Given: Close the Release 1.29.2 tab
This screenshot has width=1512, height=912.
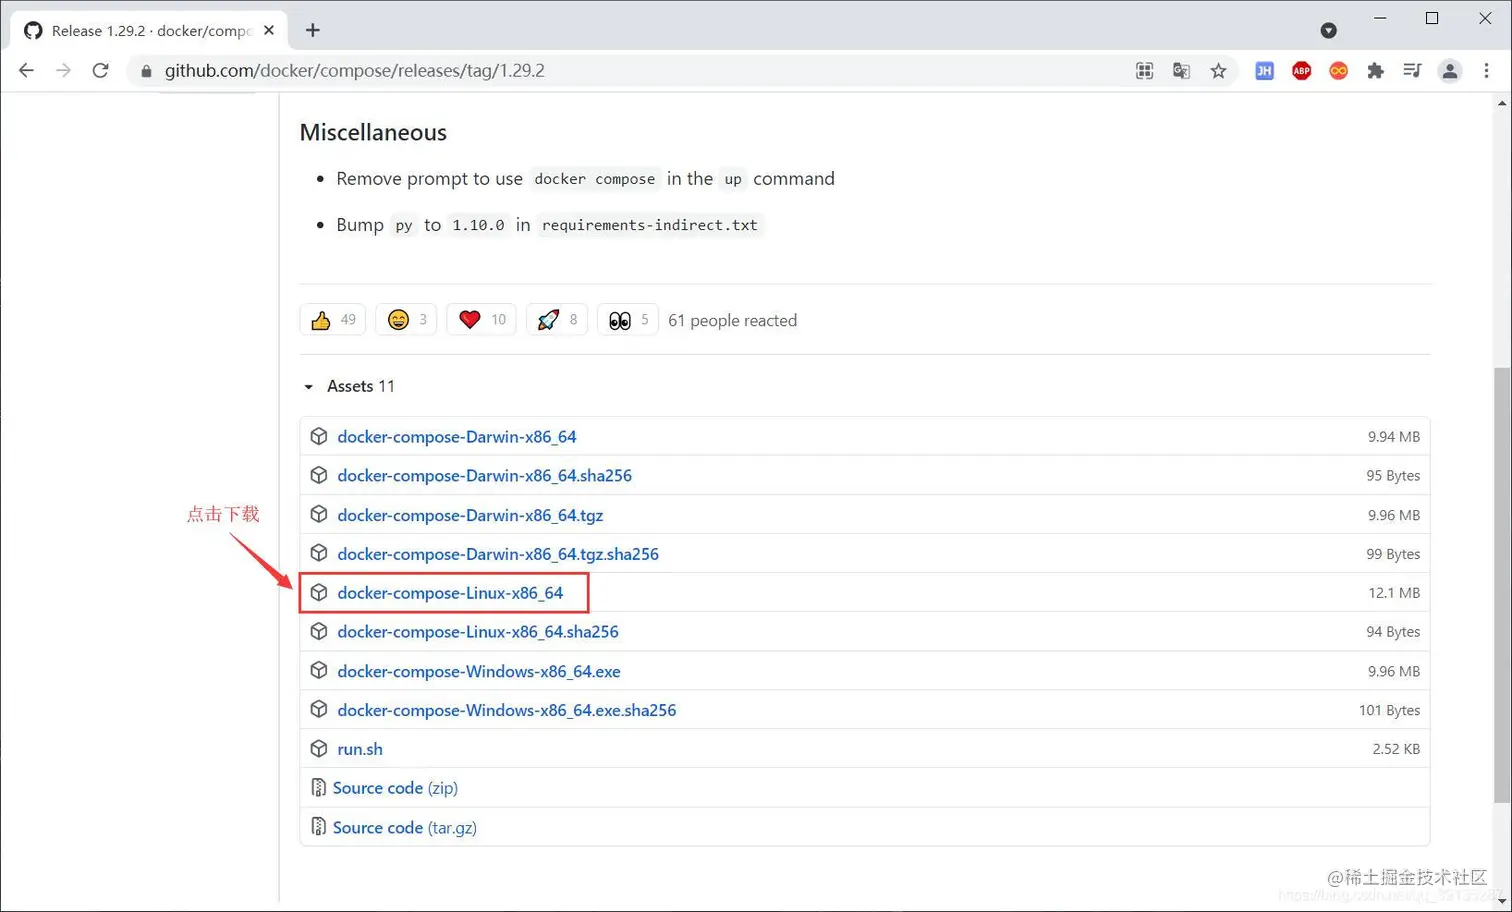Looking at the screenshot, I should (269, 30).
